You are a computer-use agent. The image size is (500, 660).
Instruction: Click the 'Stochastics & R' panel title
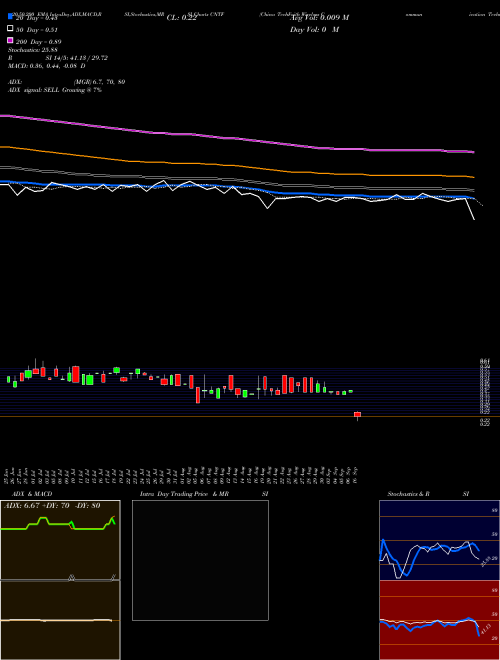point(408,494)
